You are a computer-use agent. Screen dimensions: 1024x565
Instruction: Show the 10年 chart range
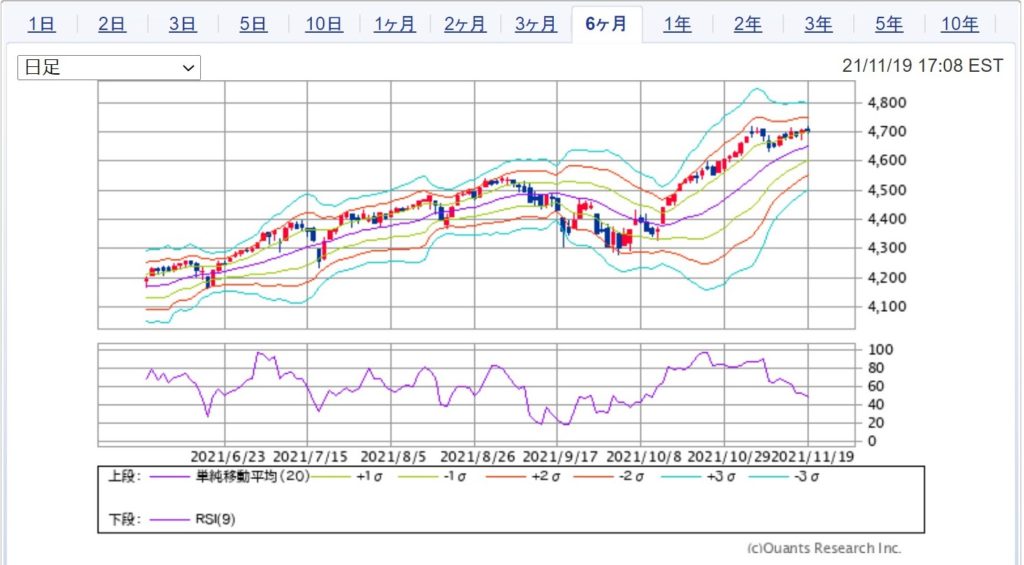coord(959,25)
